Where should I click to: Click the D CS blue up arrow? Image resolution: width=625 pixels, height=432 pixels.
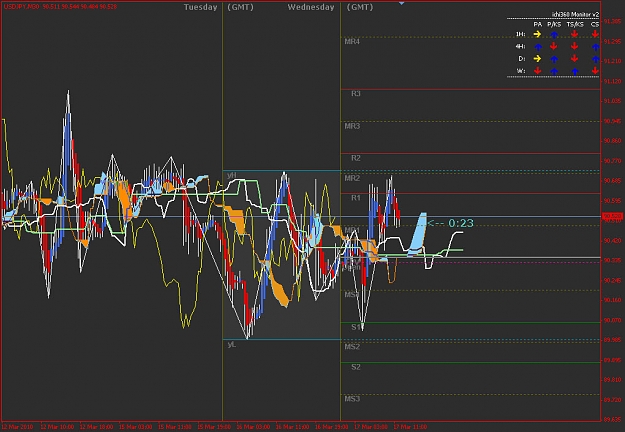pyautogui.click(x=596, y=59)
